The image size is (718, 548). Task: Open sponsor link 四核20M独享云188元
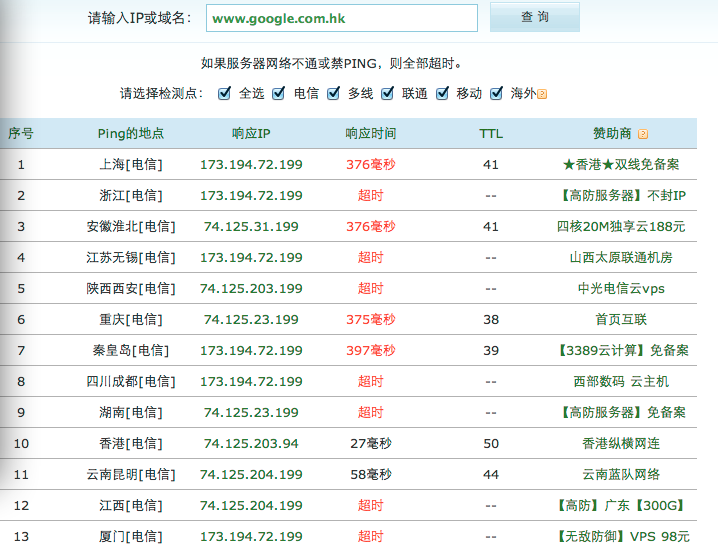coord(621,227)
